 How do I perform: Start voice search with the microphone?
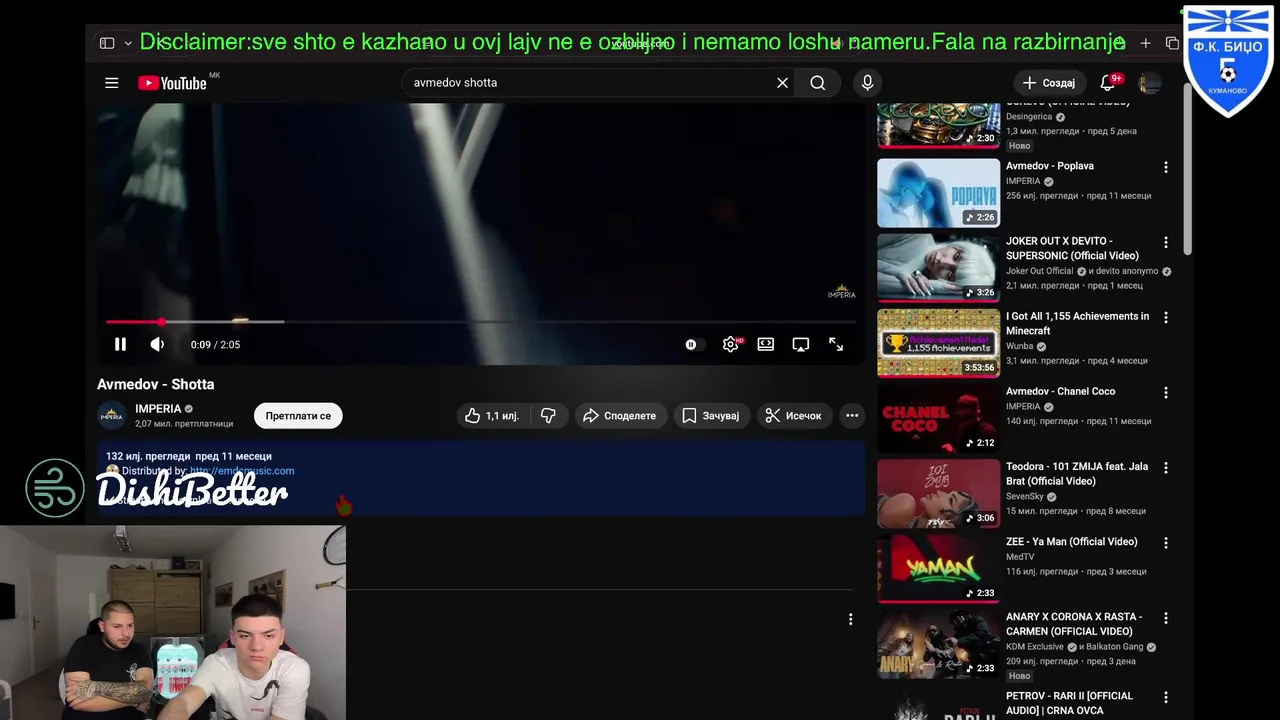[867, 83]
